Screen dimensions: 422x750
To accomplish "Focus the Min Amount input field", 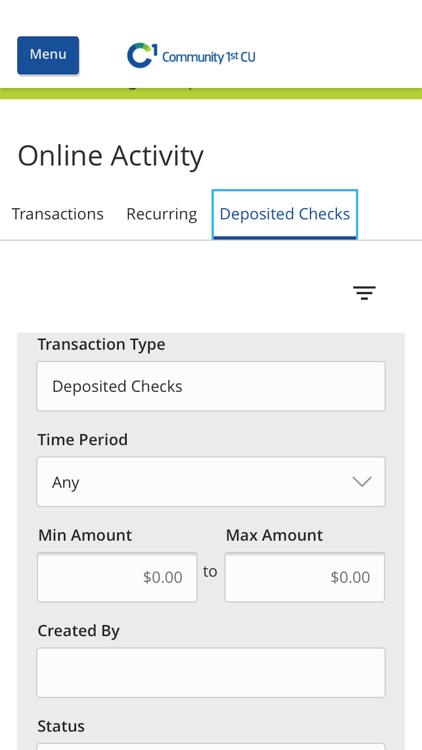I will click(117, 577).
